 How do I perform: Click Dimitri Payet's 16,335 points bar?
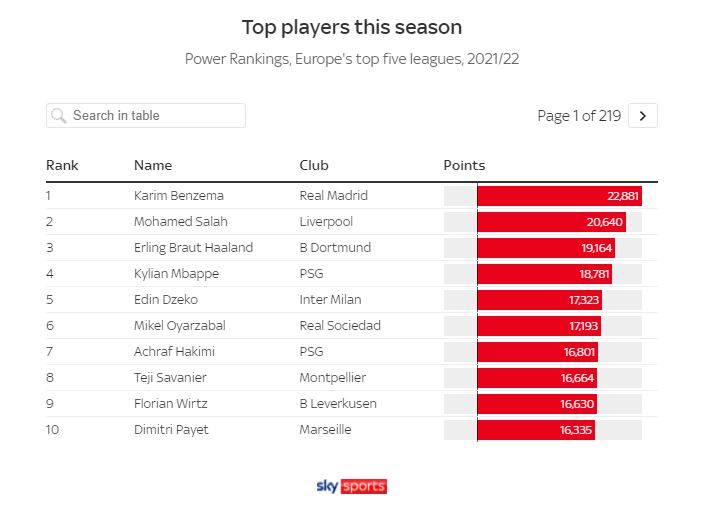535,430
